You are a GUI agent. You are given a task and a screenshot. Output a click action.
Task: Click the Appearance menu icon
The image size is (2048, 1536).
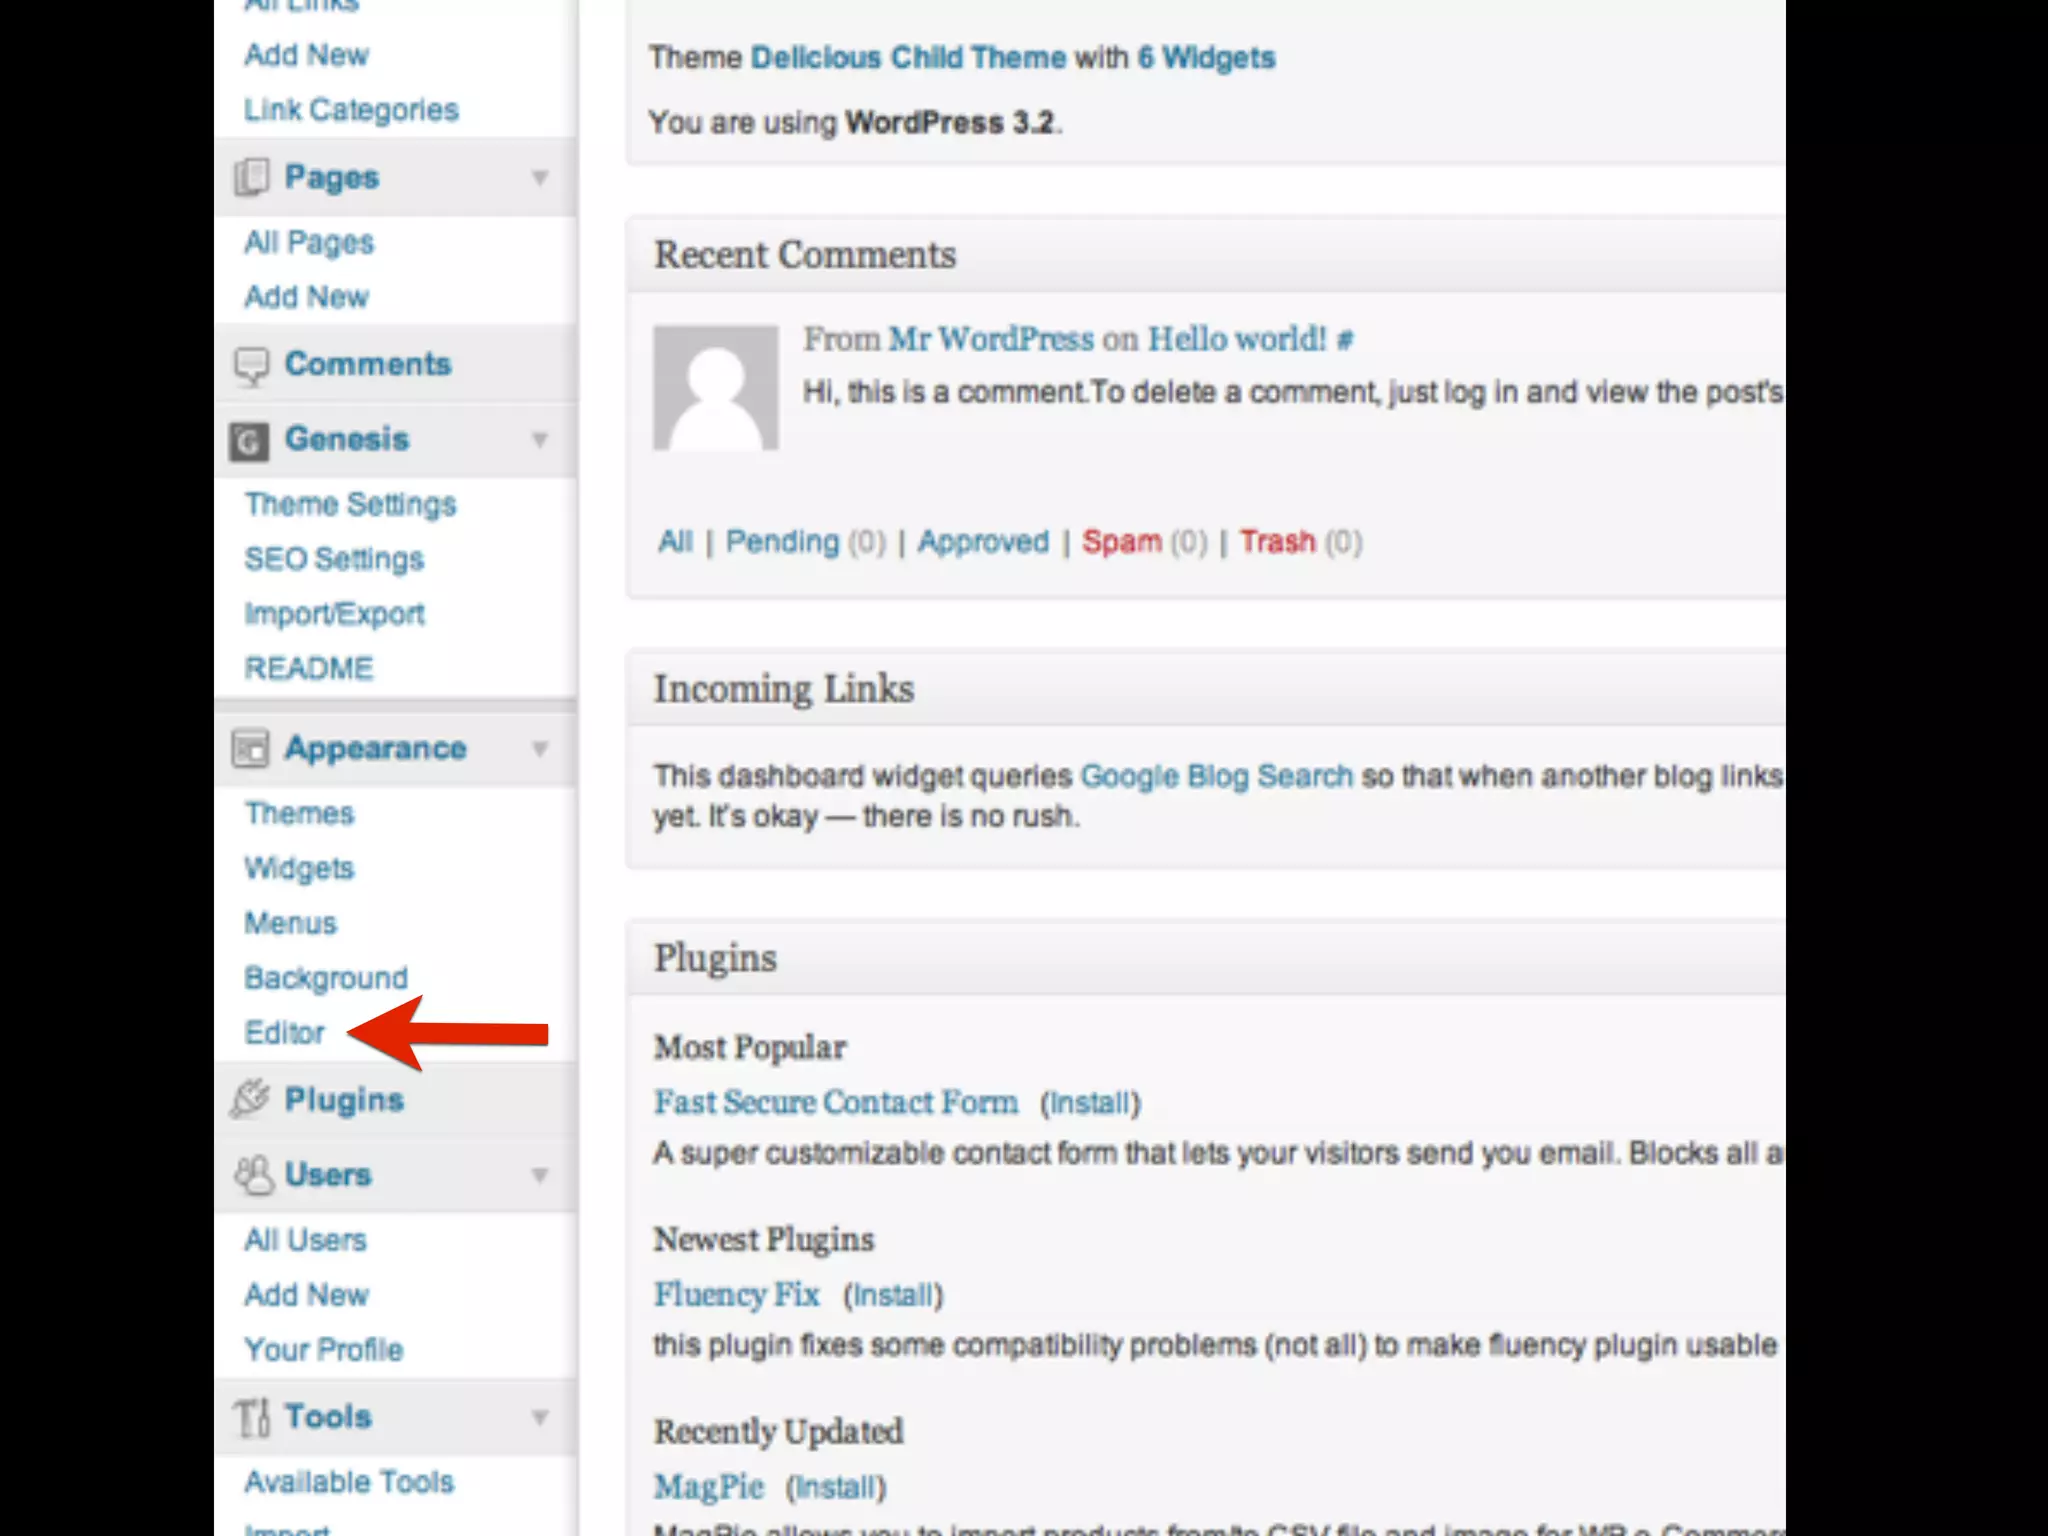click(x=250, y=749)
